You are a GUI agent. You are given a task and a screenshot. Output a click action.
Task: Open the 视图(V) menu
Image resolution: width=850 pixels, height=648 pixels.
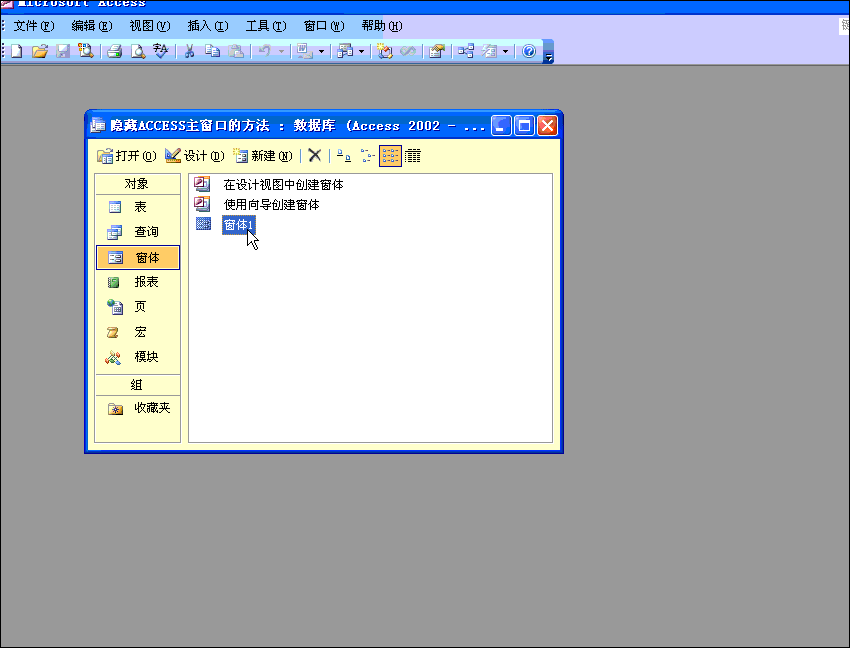click(150, 26)
